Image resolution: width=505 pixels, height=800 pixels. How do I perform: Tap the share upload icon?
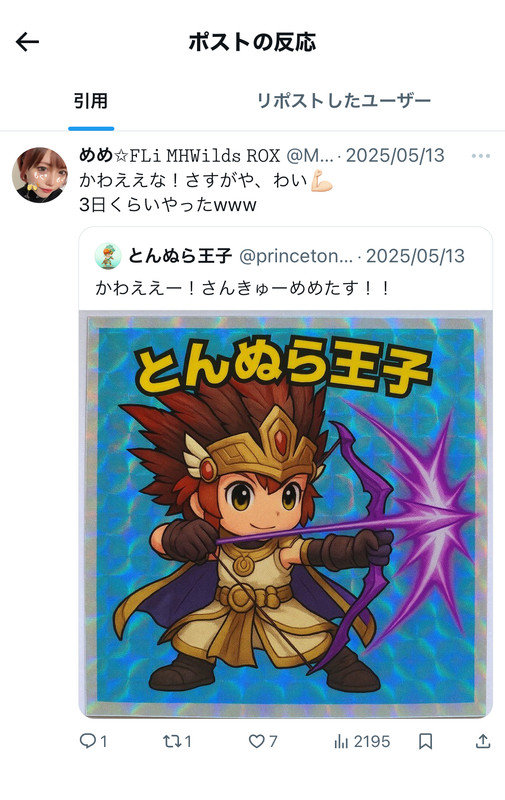[483, 741]
